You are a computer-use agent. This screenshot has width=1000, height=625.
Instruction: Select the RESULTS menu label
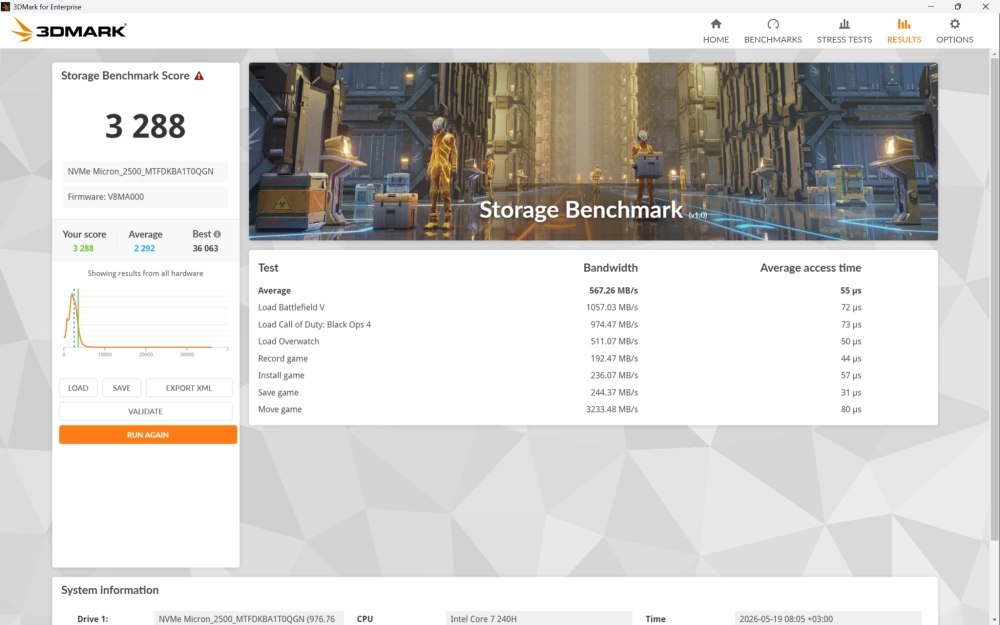coord(904,40)
